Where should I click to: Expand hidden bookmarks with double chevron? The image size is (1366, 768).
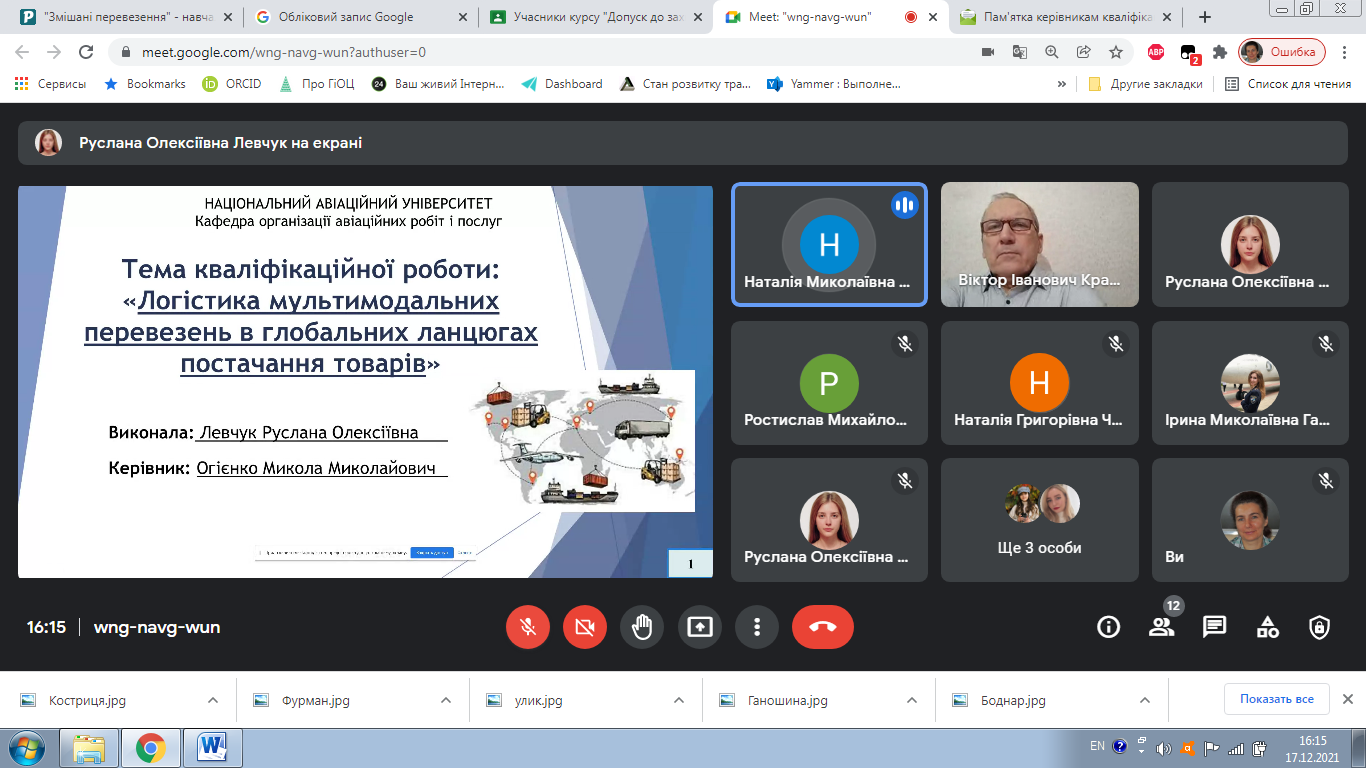click(1061, 84)
